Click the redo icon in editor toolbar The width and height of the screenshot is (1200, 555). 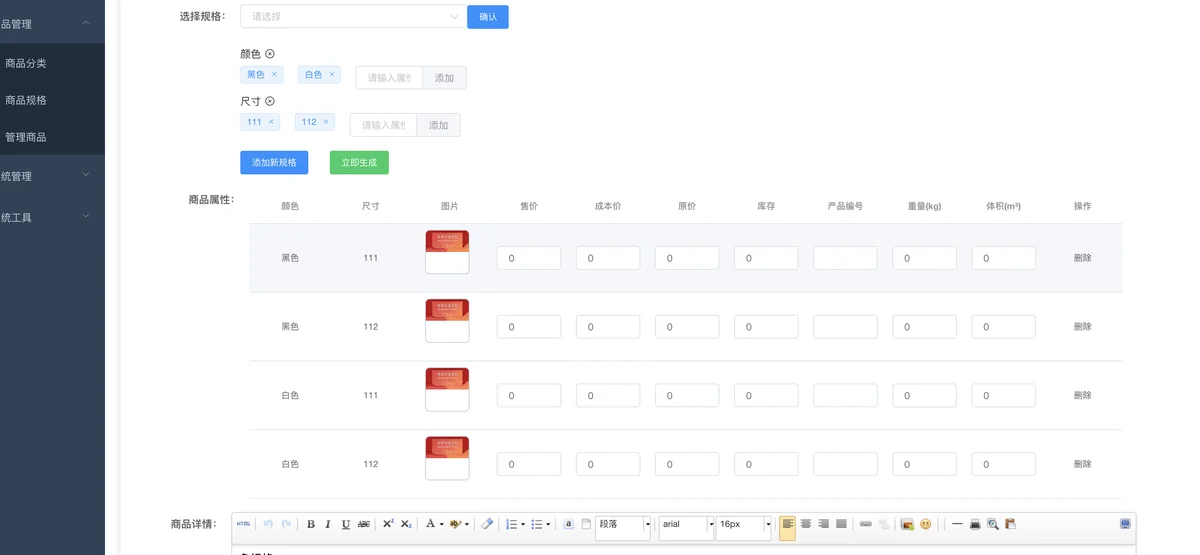[286, 524]
